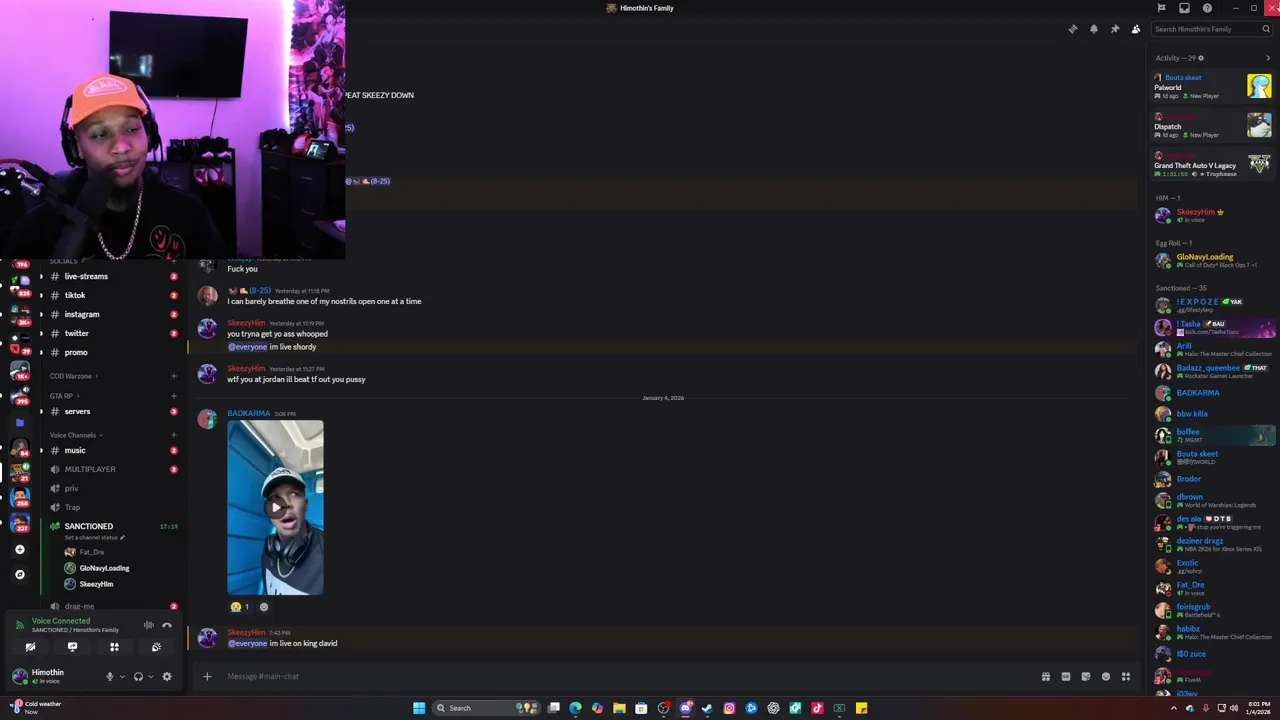1280x720 pixels.
Task: Join the priv voice channel
Action: 112,488
